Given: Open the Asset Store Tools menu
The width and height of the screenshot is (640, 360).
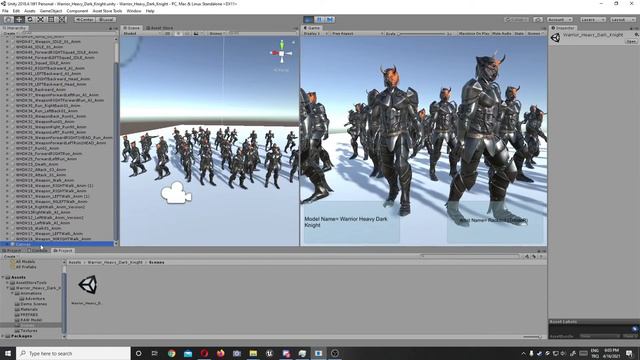Looking at the screenshot, I should coord(107,11).
